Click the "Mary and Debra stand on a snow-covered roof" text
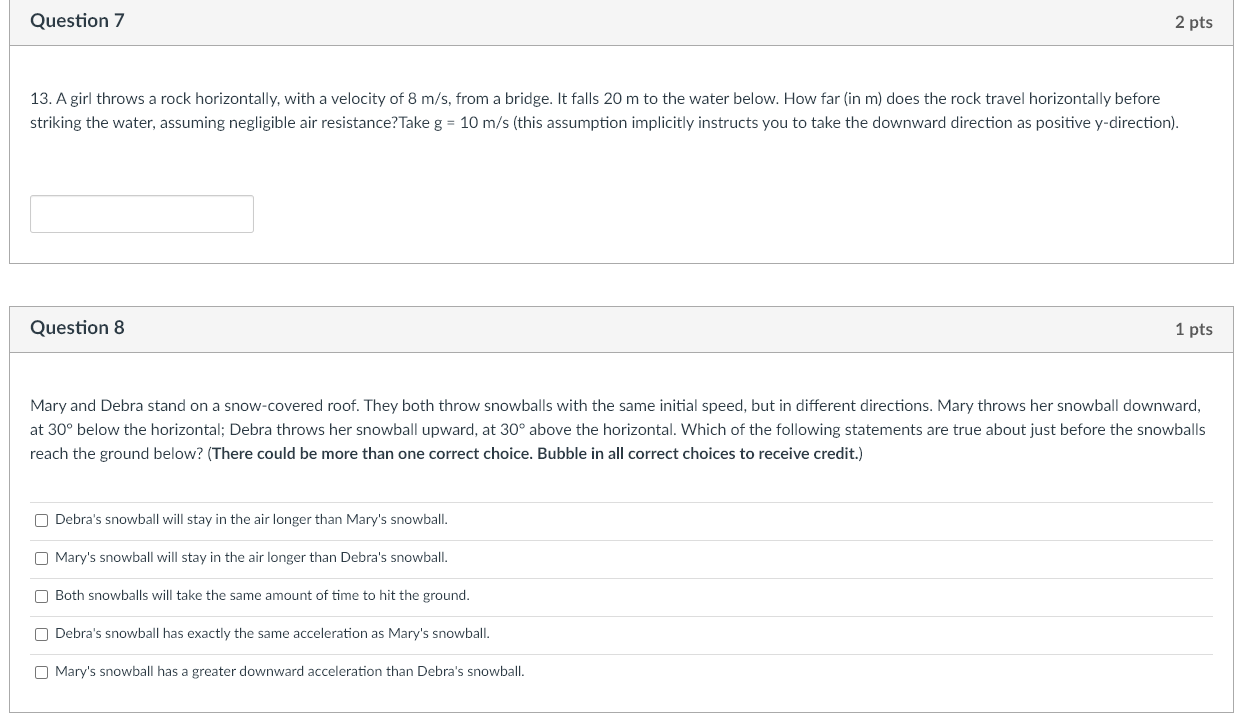Screen dimensions: 1236x727 pos(195,406)
